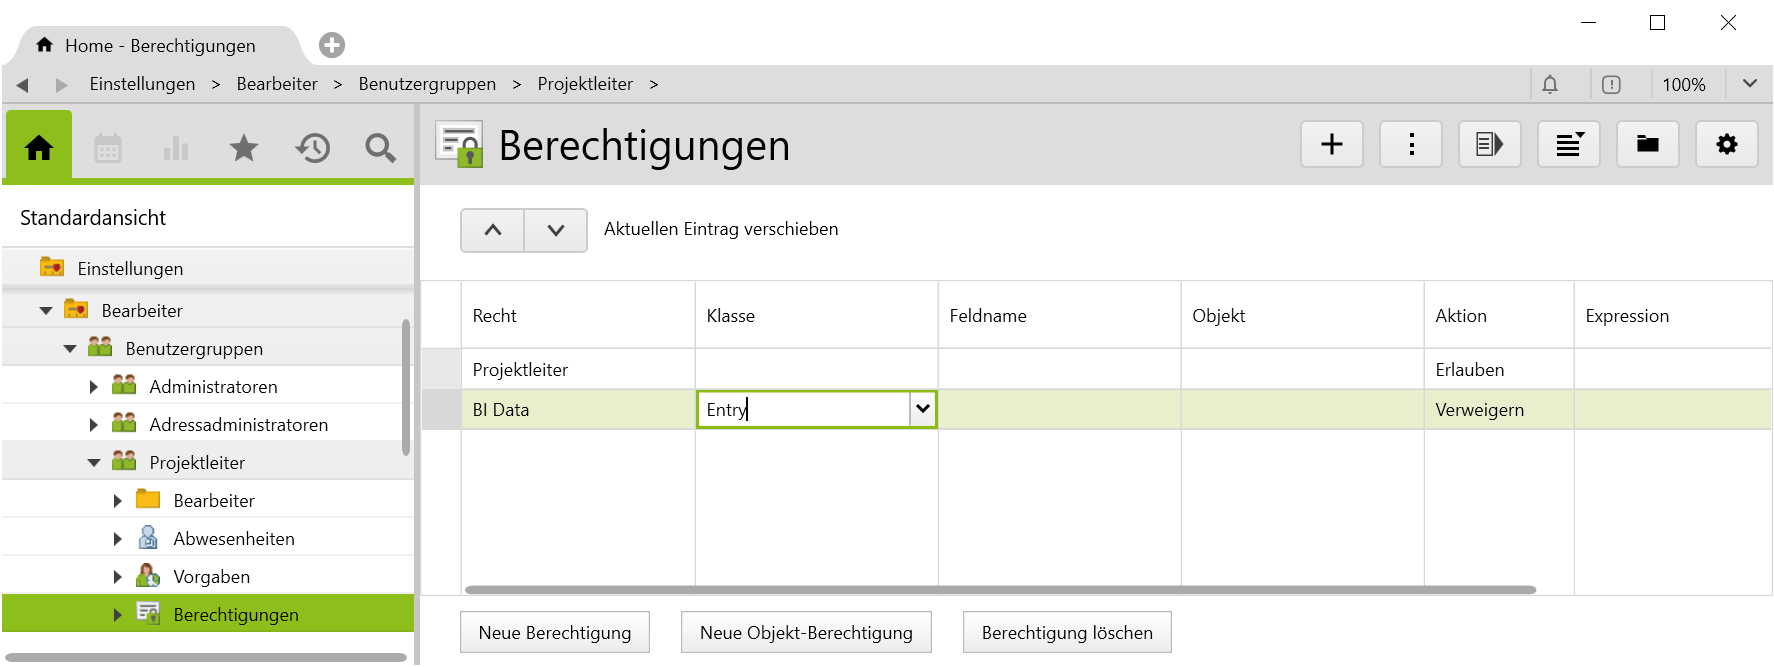Open the bar chart statistics icon
The width and height of the screenshot is (1774, 667).
tap(176, 149)
